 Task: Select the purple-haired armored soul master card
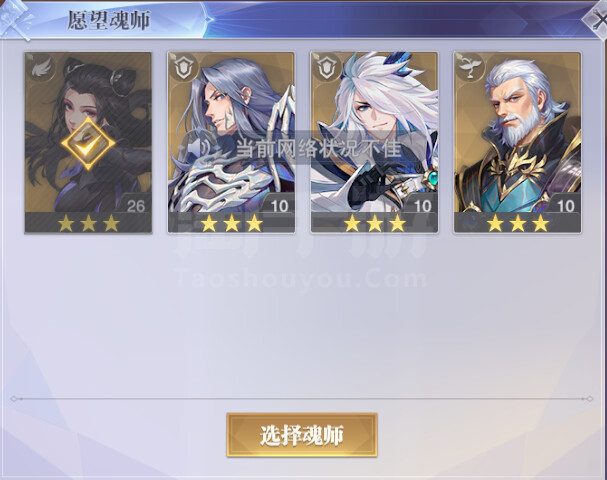coord(231,143)
